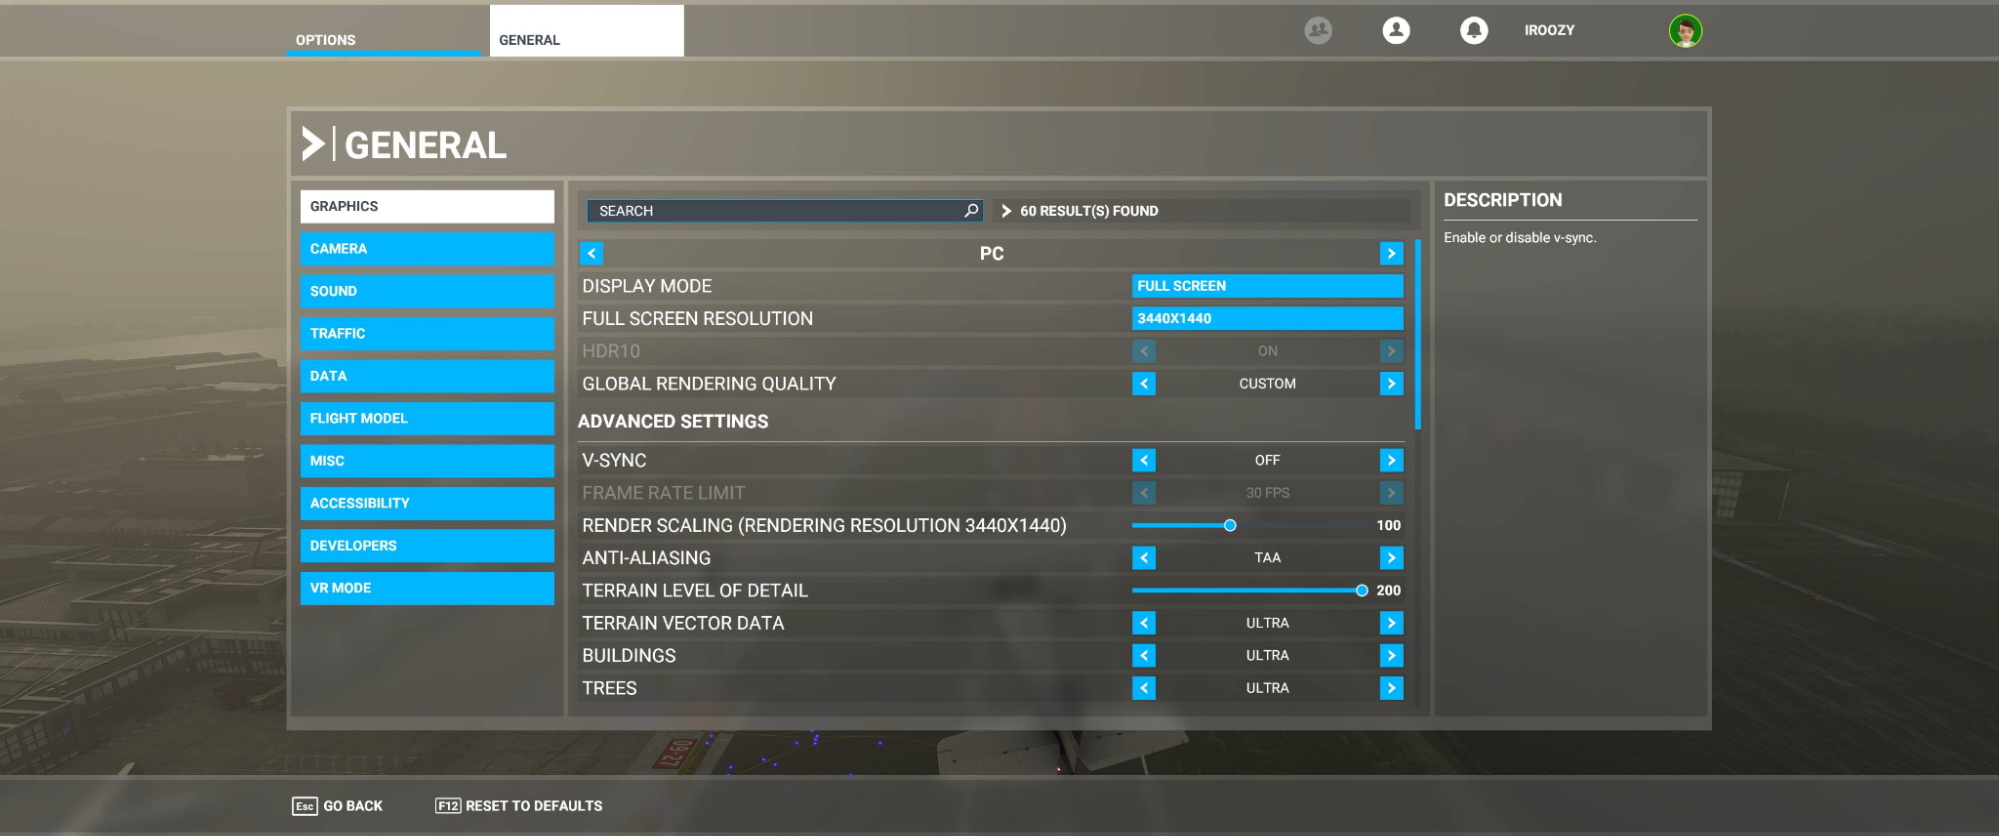Open the DATA settings category
The height and width of the screenshot is (837, 1999).
[x=427, y=376]
